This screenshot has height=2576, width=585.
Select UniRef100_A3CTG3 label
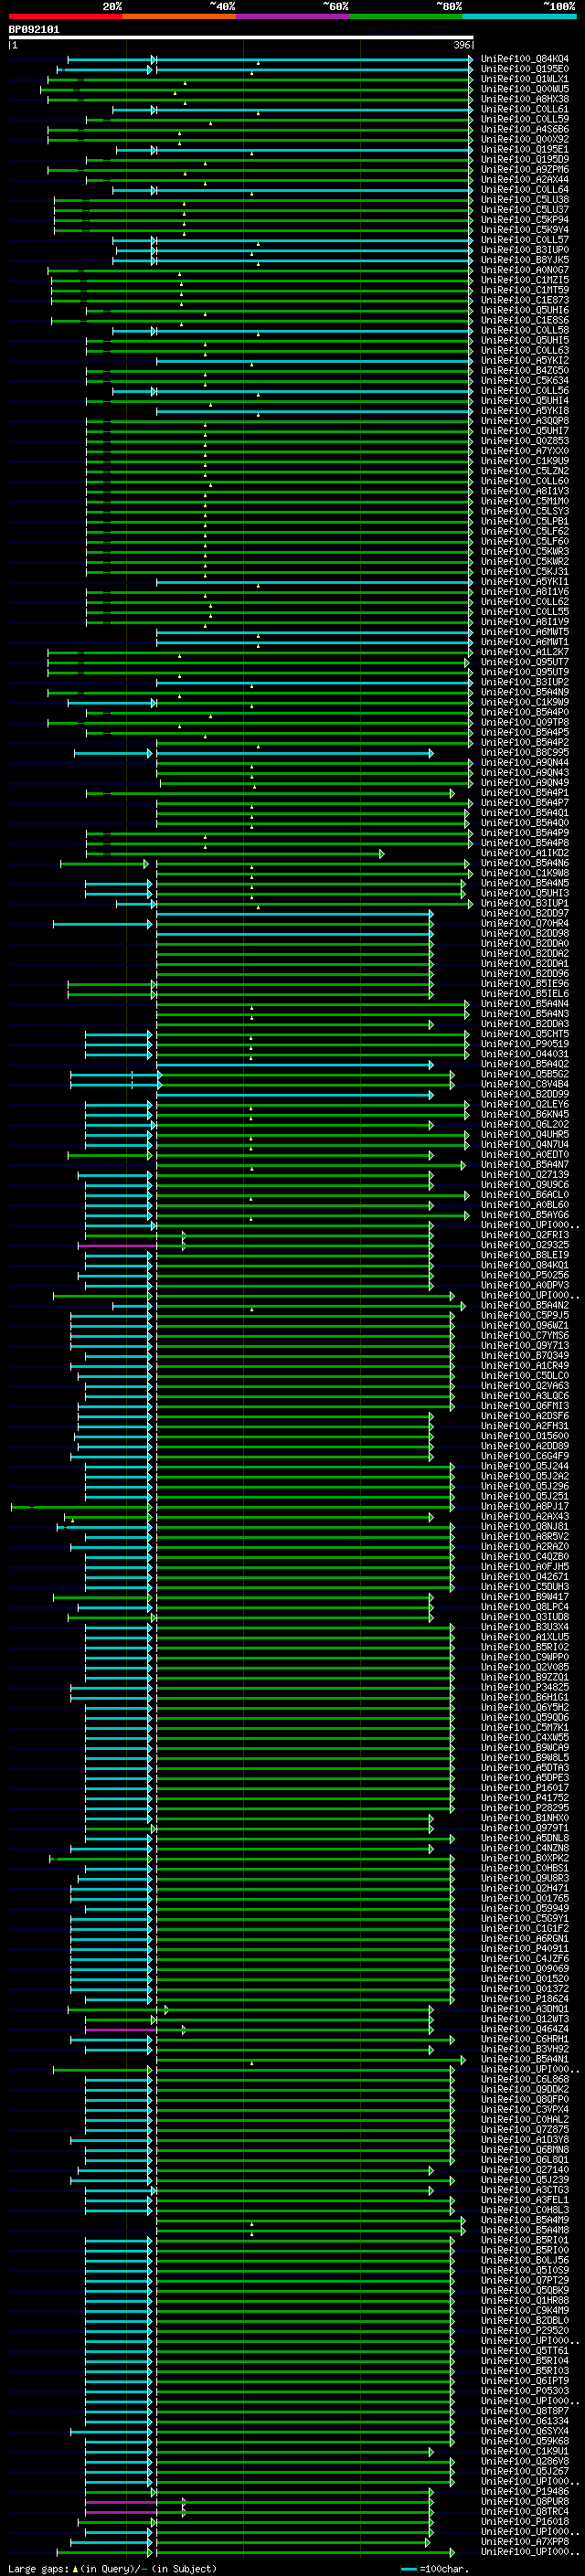point(525,2190)
